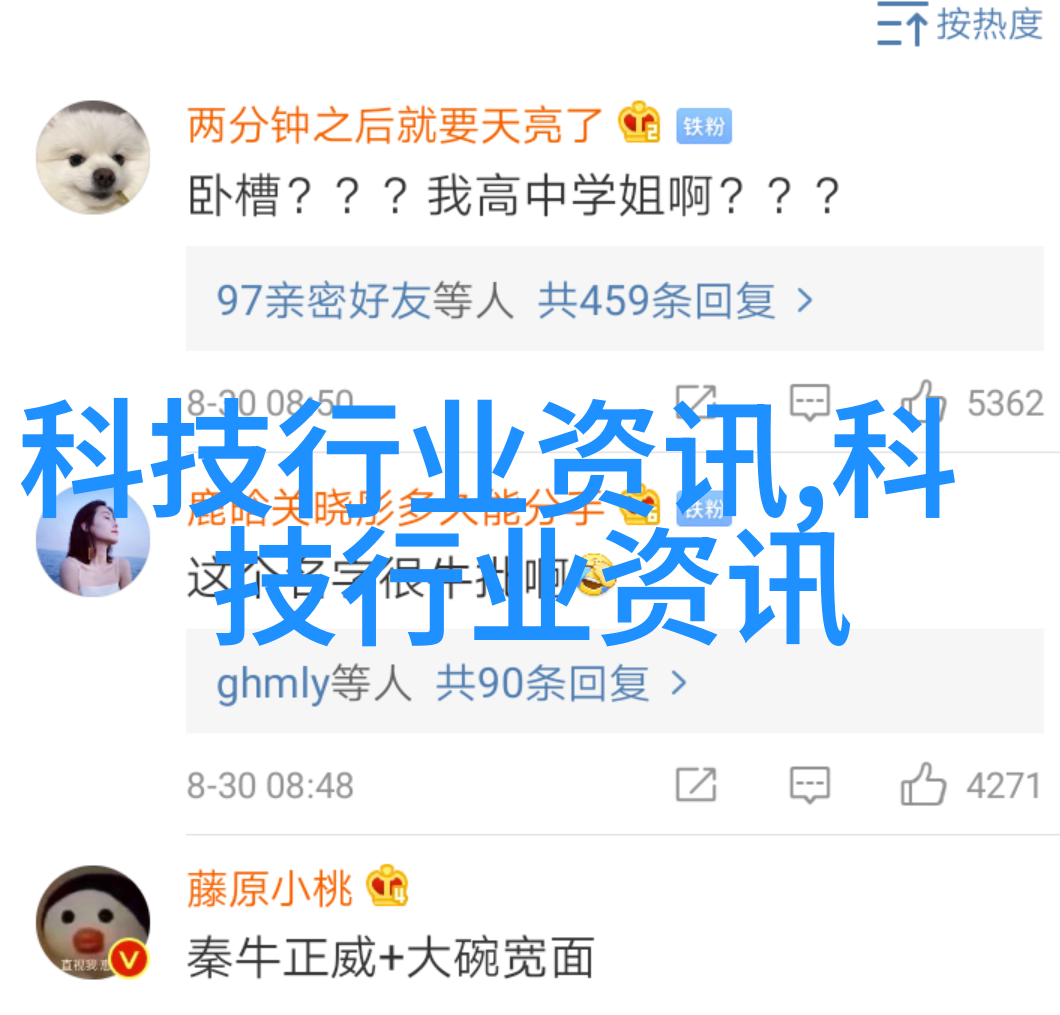
Task: Expand the 共90条回复 replies
Action: click(543, 683)
